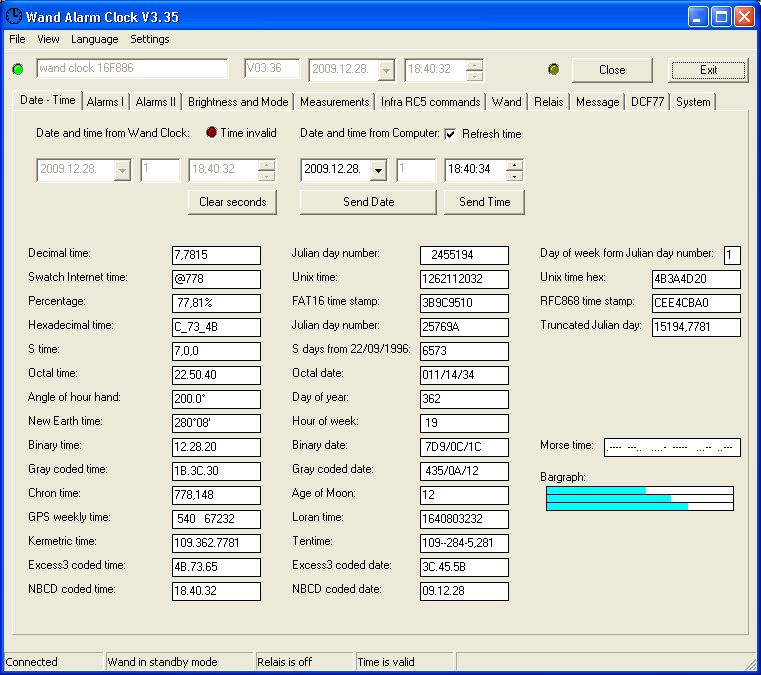Image resolution: width=761 pixels, height=675 pixels.
Task: Open the Language menu
Action: (x=95, y=39)
